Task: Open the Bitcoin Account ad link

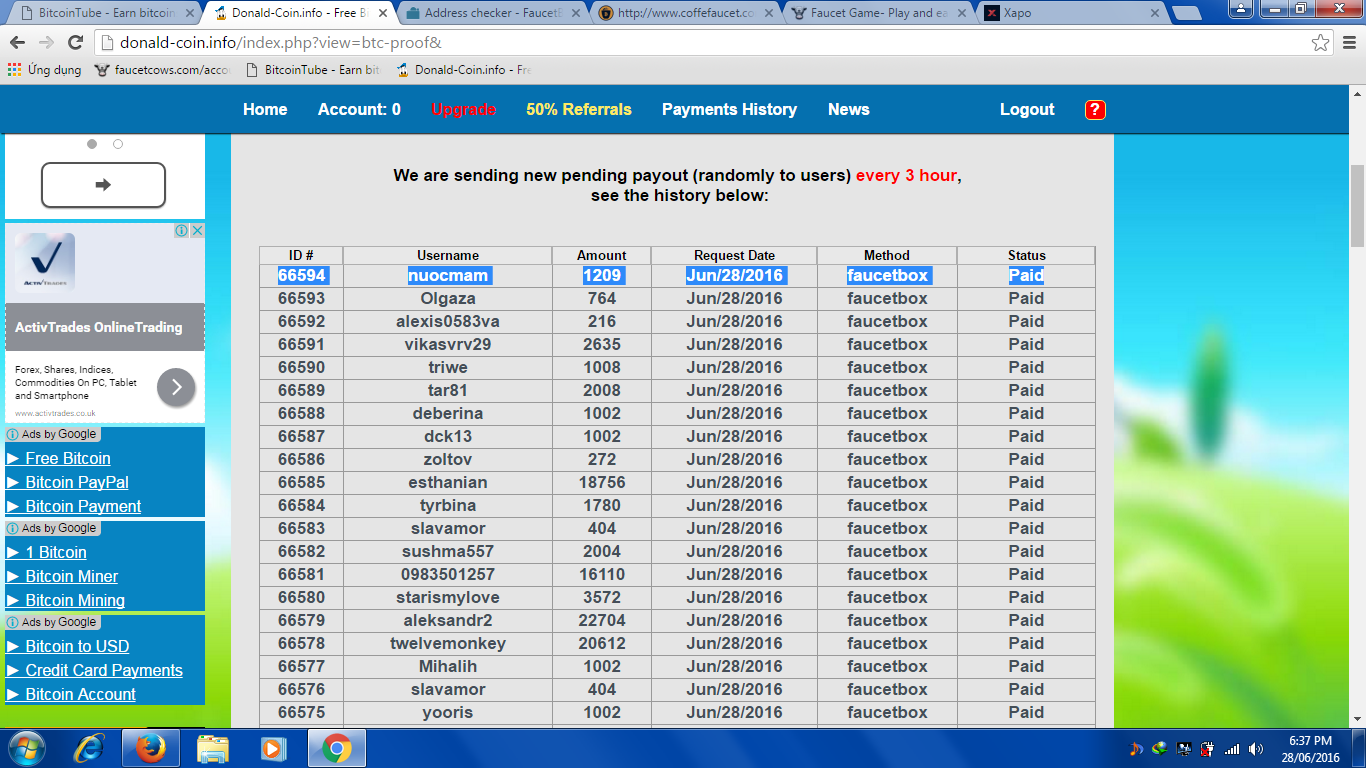Action: (81, 694)
